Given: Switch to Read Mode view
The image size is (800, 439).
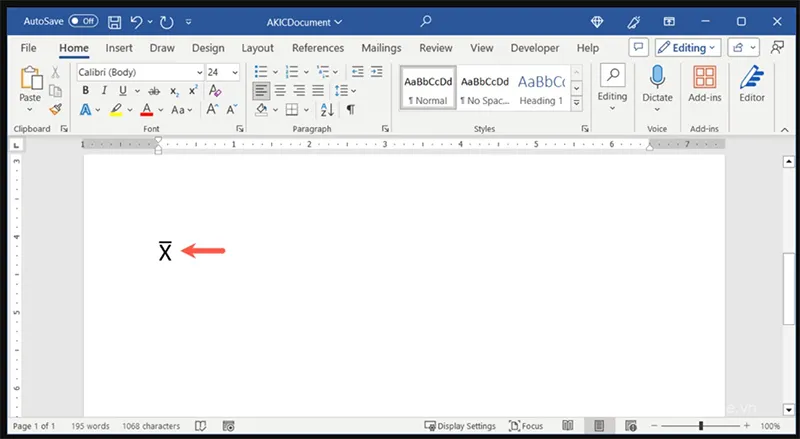Looking at the screenshot, I should [567, 425].
